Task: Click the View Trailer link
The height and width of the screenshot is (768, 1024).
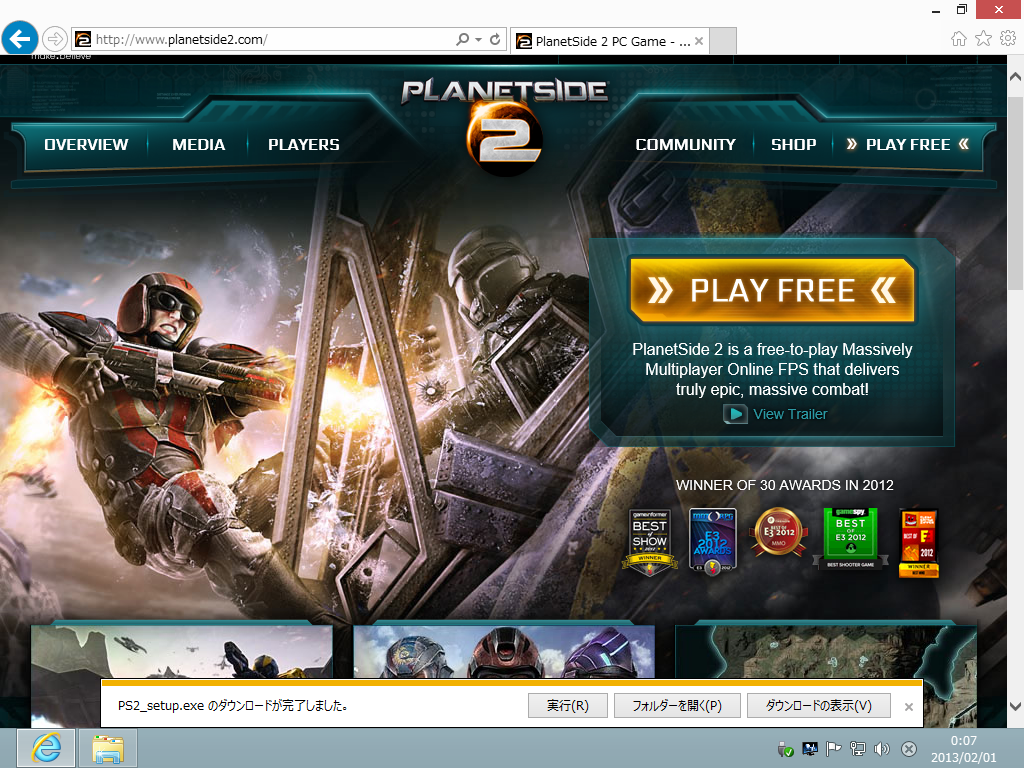Action: tap(790, 414)
